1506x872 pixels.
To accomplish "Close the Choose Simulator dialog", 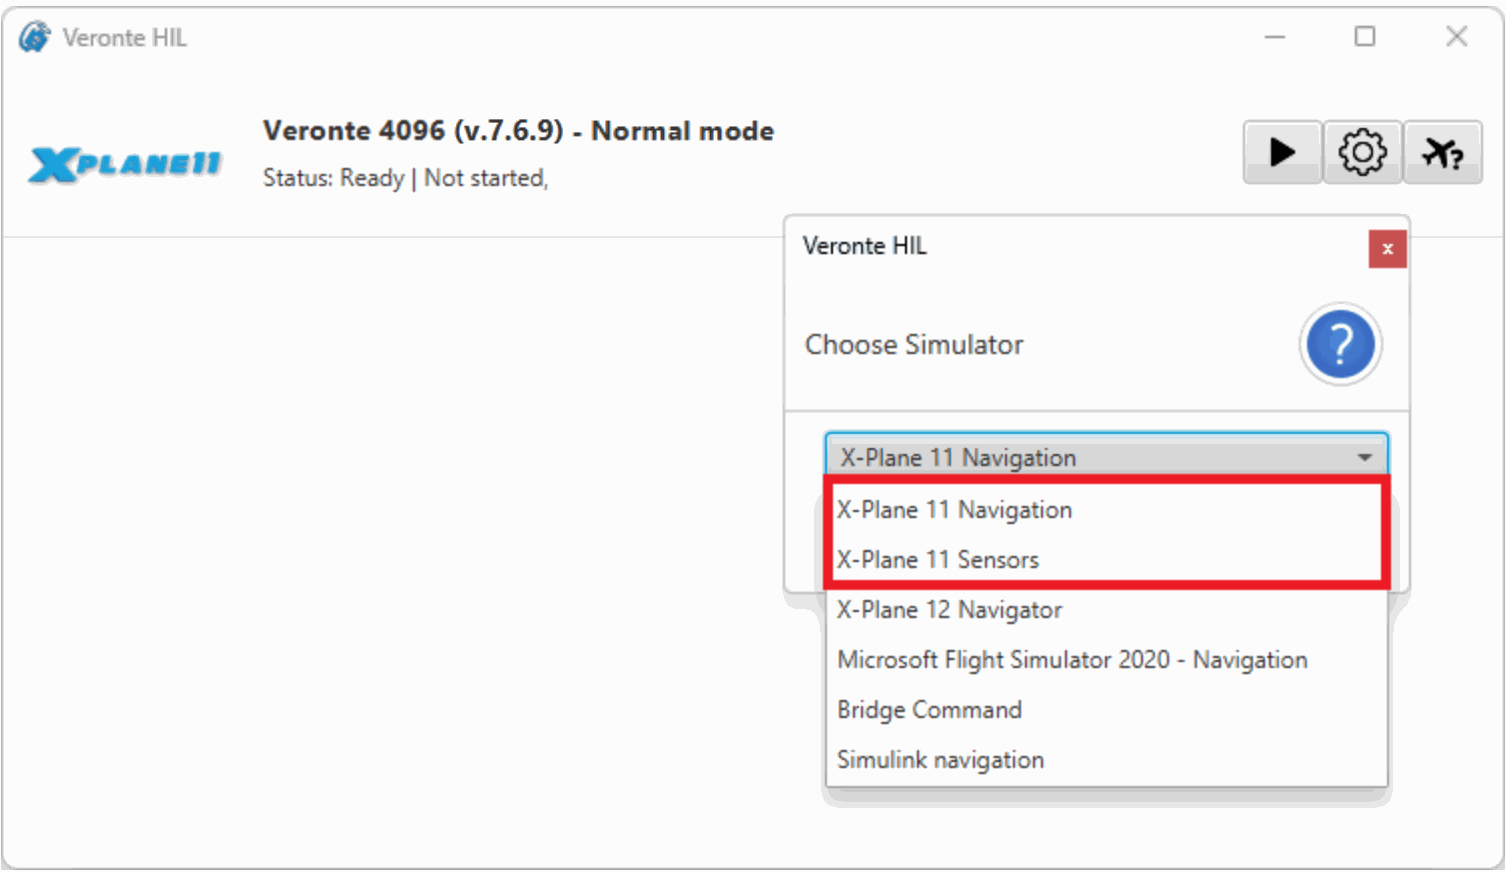I will click(1387, 249).
